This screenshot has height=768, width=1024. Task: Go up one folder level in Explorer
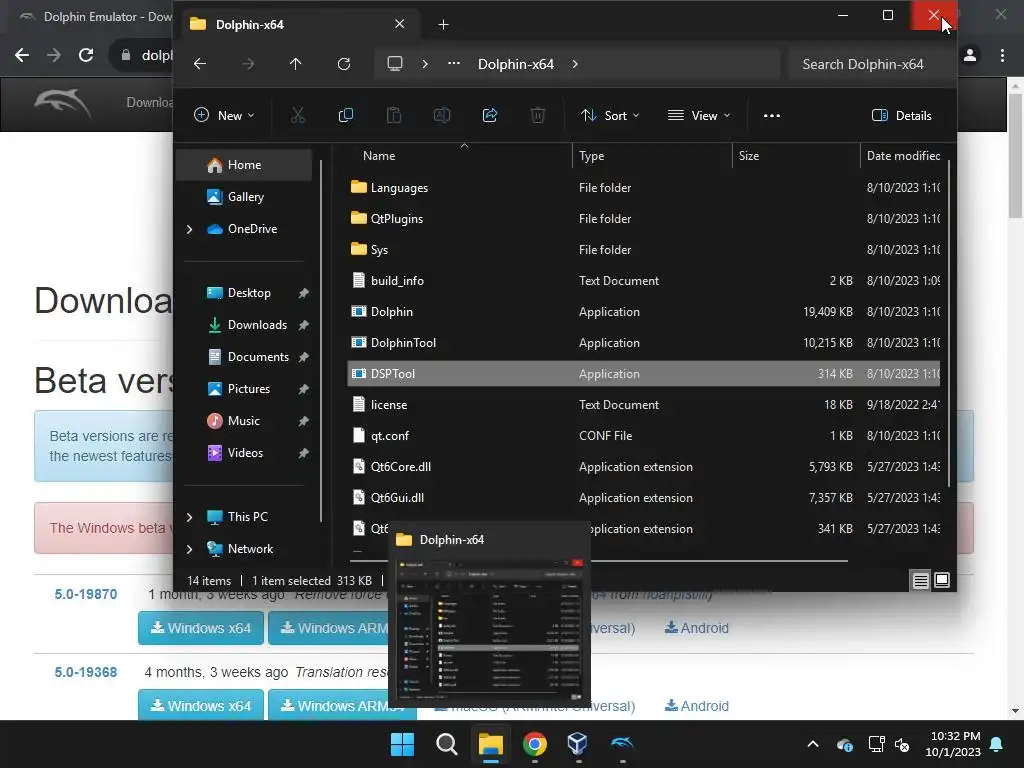click(295, 64)
